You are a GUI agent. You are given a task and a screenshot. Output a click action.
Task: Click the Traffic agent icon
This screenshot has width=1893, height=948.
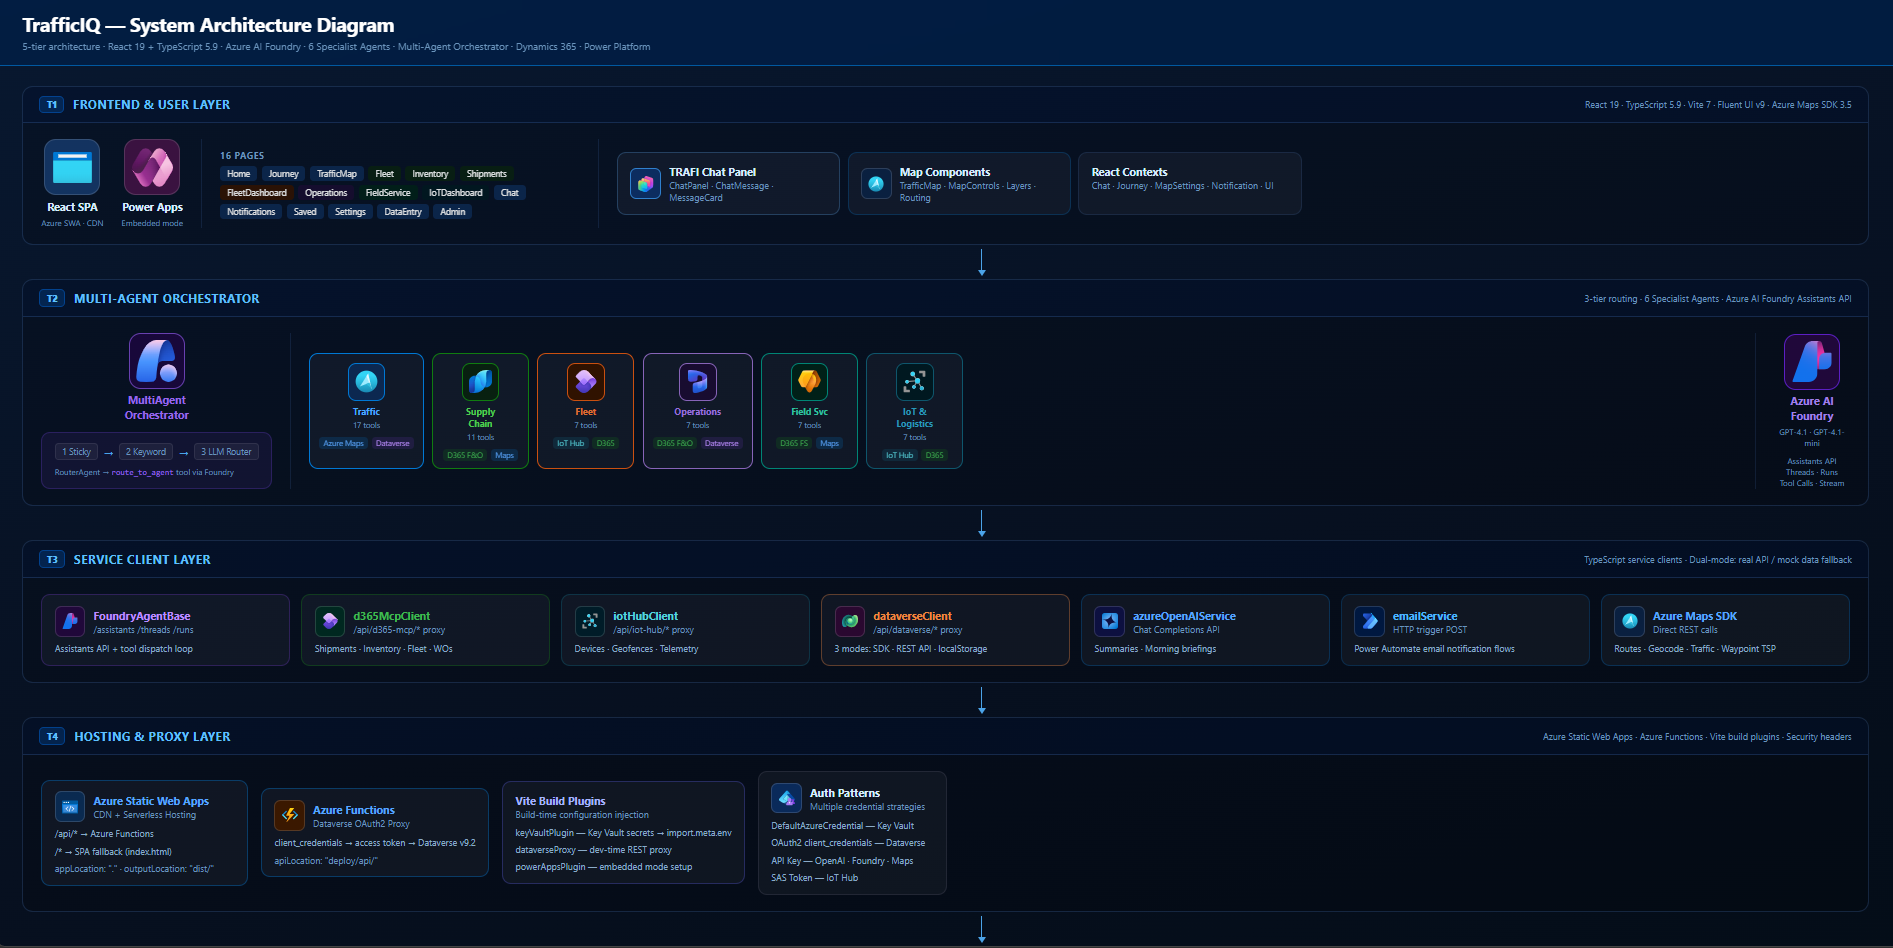click(366, 381)
